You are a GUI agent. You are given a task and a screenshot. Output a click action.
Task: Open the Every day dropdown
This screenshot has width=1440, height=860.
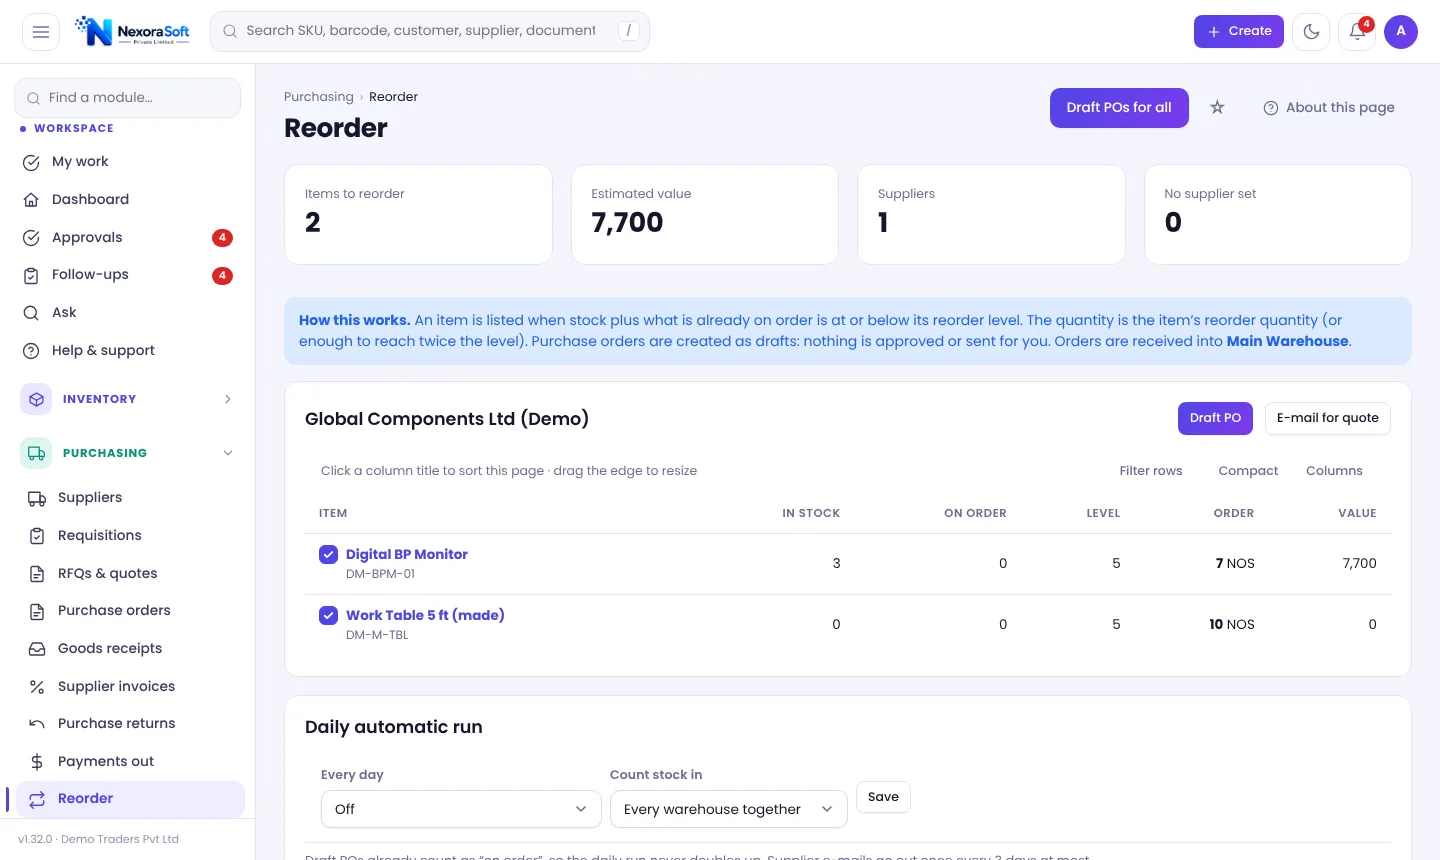click(x=461, y=809)
